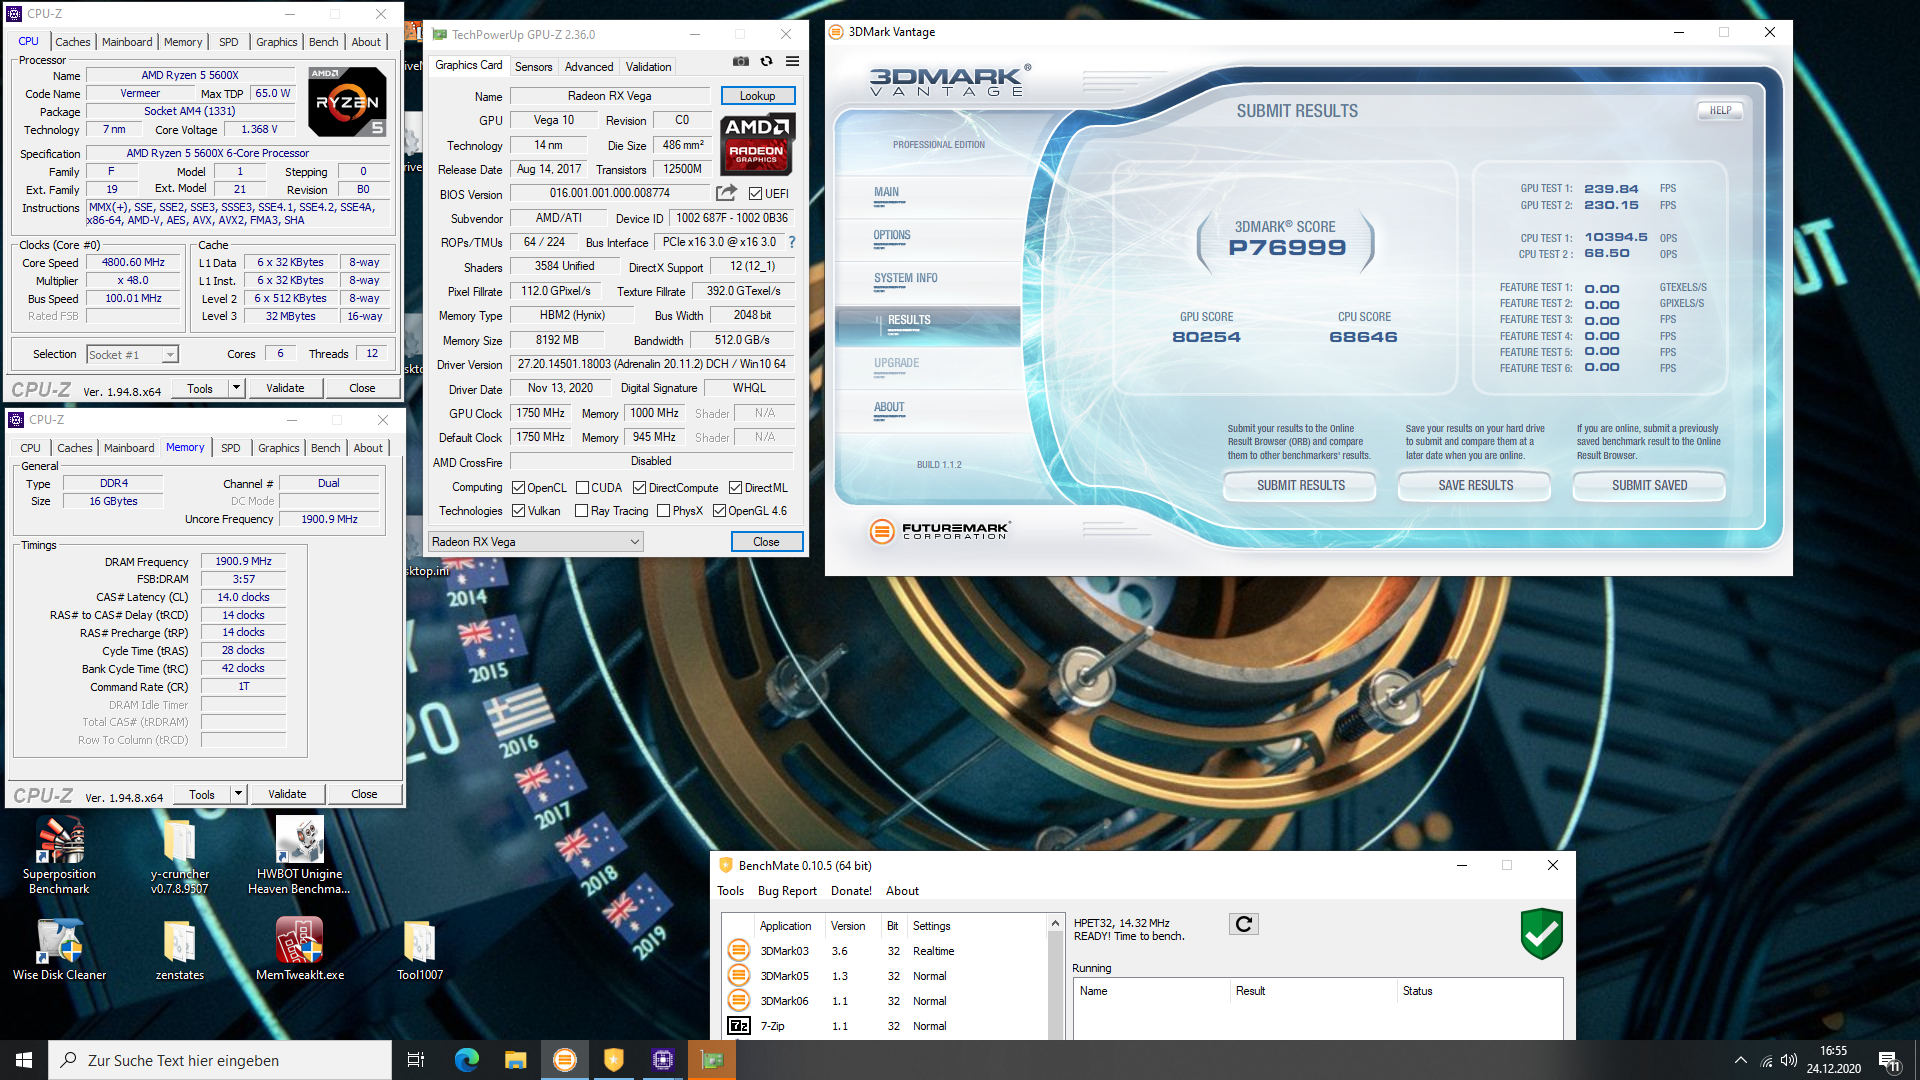1920x1080 pixels.
Task: Open File Explorer from the taskbar
Action: 515,1060
